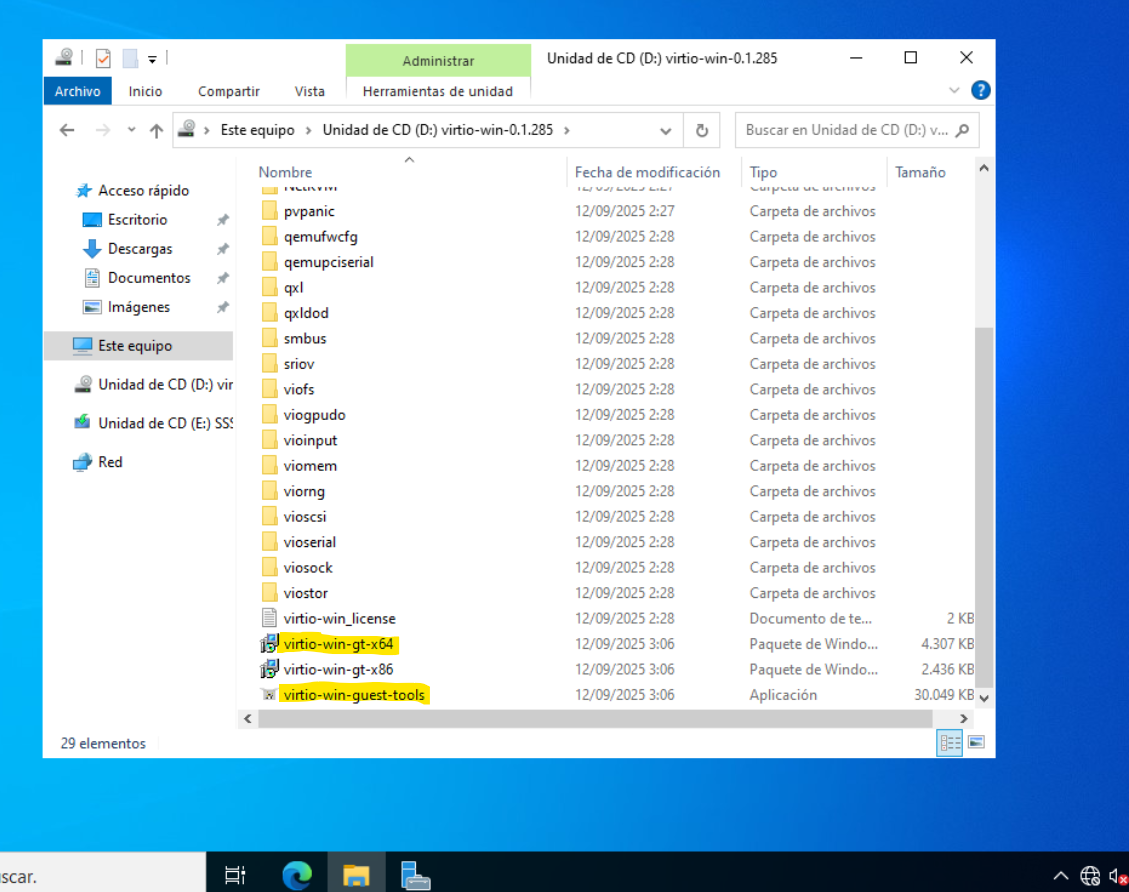Sort by Fecha de modificación column
The width and height of the screenshot is (1129, 892).
point(647,172)
